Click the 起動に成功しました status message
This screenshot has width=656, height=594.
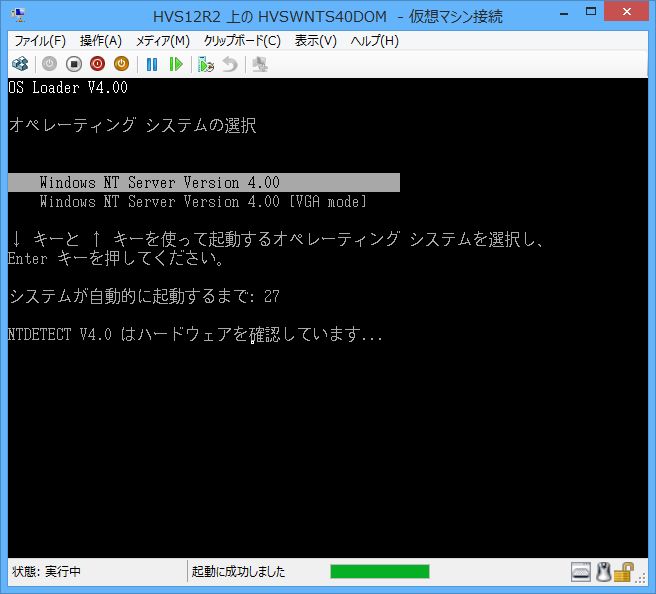pyautogui.click(x=238, y=571)
